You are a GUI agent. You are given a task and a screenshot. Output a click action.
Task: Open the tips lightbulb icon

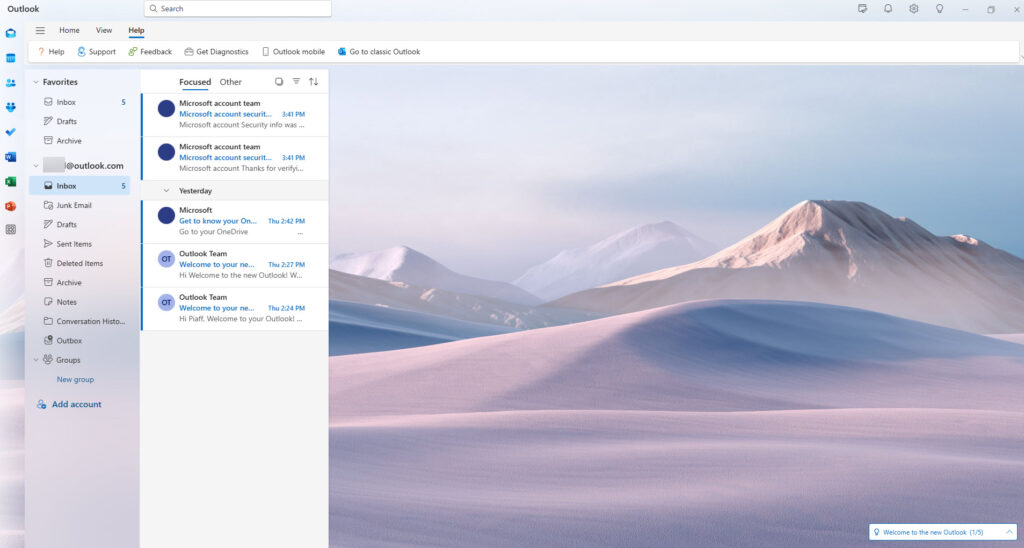click(x=939, y=8)
